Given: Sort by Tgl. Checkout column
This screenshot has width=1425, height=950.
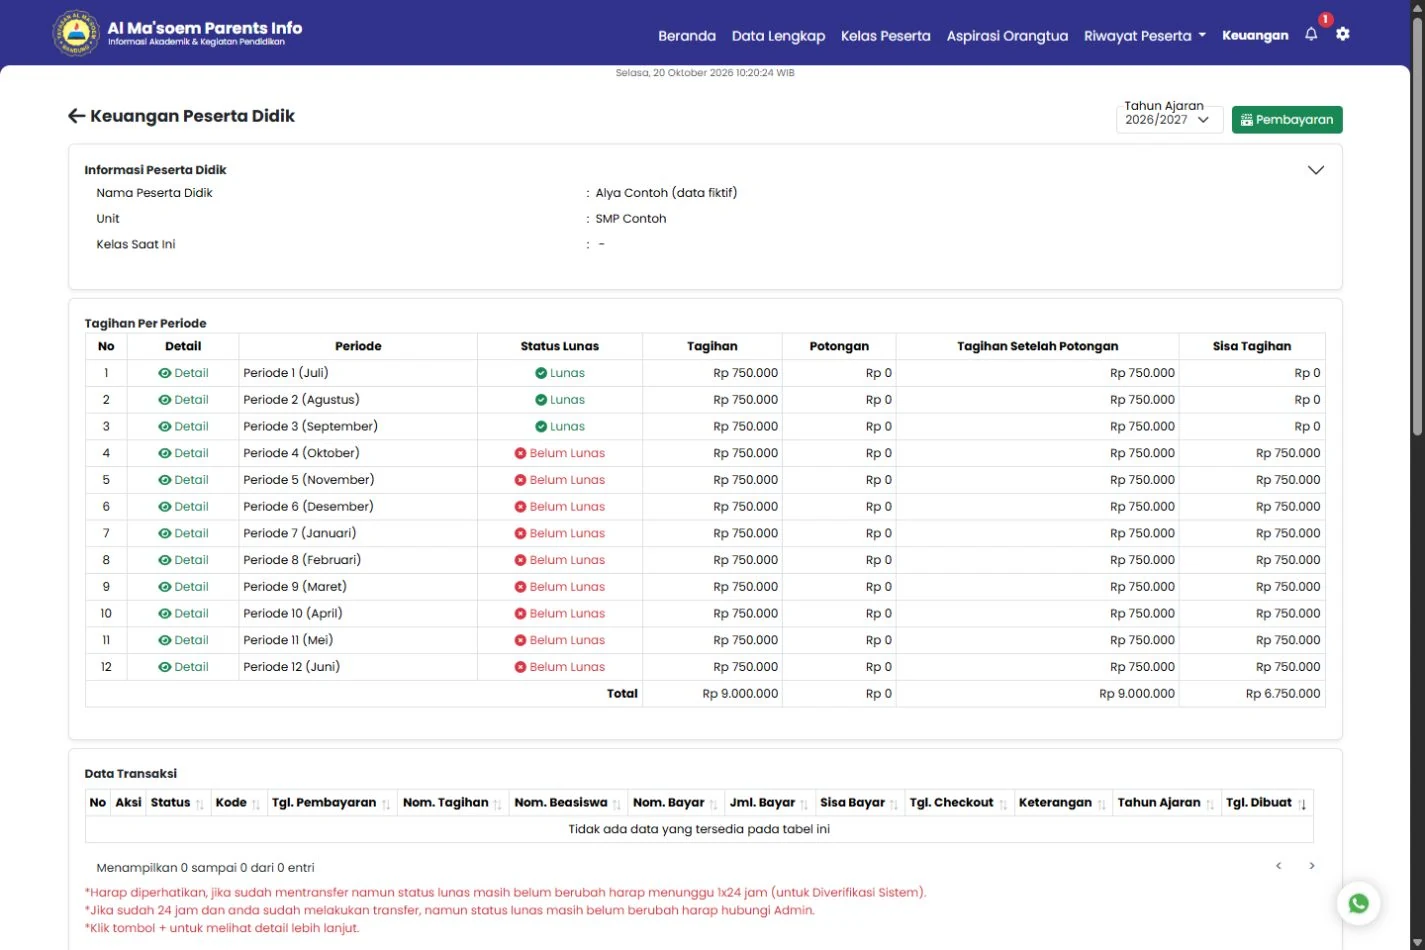Looking at the screenshot, I should point(958,803).
